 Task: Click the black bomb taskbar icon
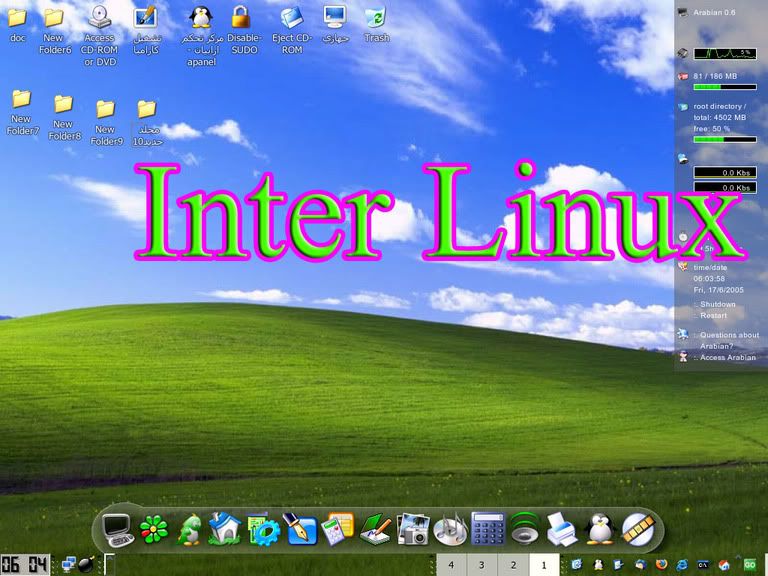pyautogui.click(x=87, y=565)
